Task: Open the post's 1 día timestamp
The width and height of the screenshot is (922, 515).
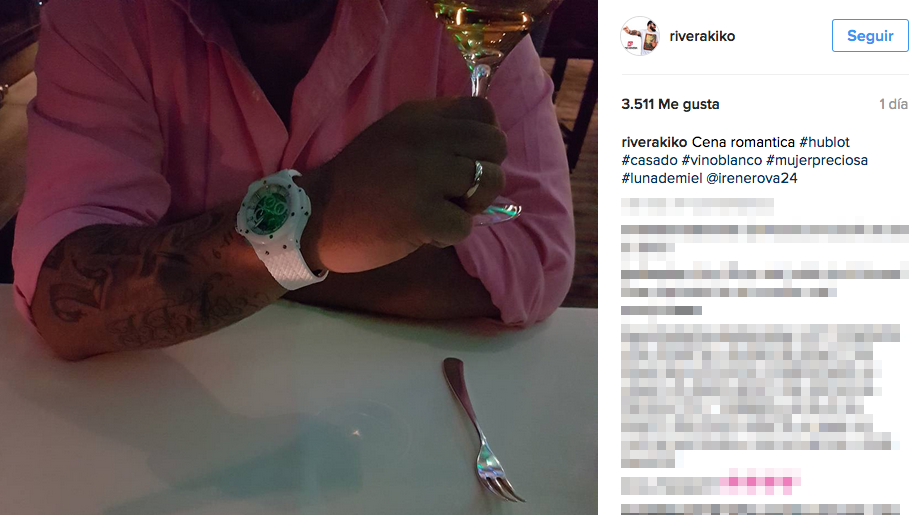Action: [x=893, y=104]
